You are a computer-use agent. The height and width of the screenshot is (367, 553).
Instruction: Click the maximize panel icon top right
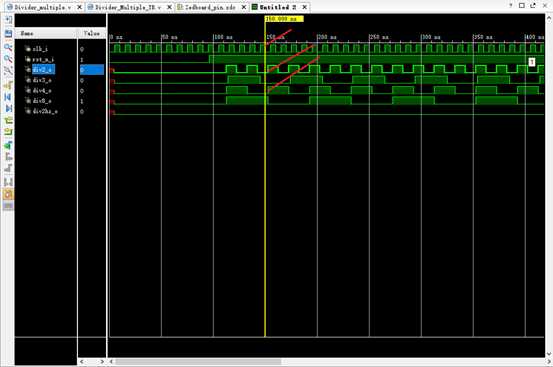[522, 5]
